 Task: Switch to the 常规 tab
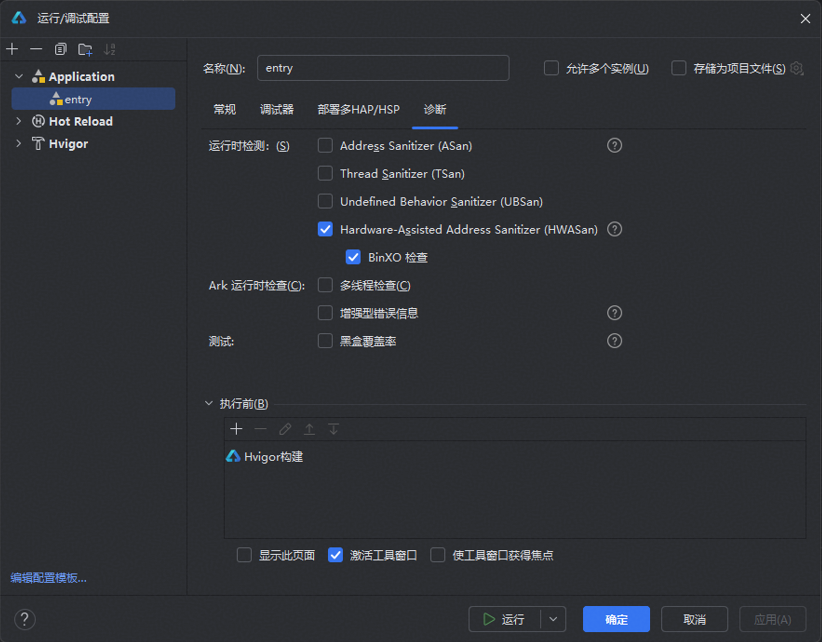[x=224, y=109]
